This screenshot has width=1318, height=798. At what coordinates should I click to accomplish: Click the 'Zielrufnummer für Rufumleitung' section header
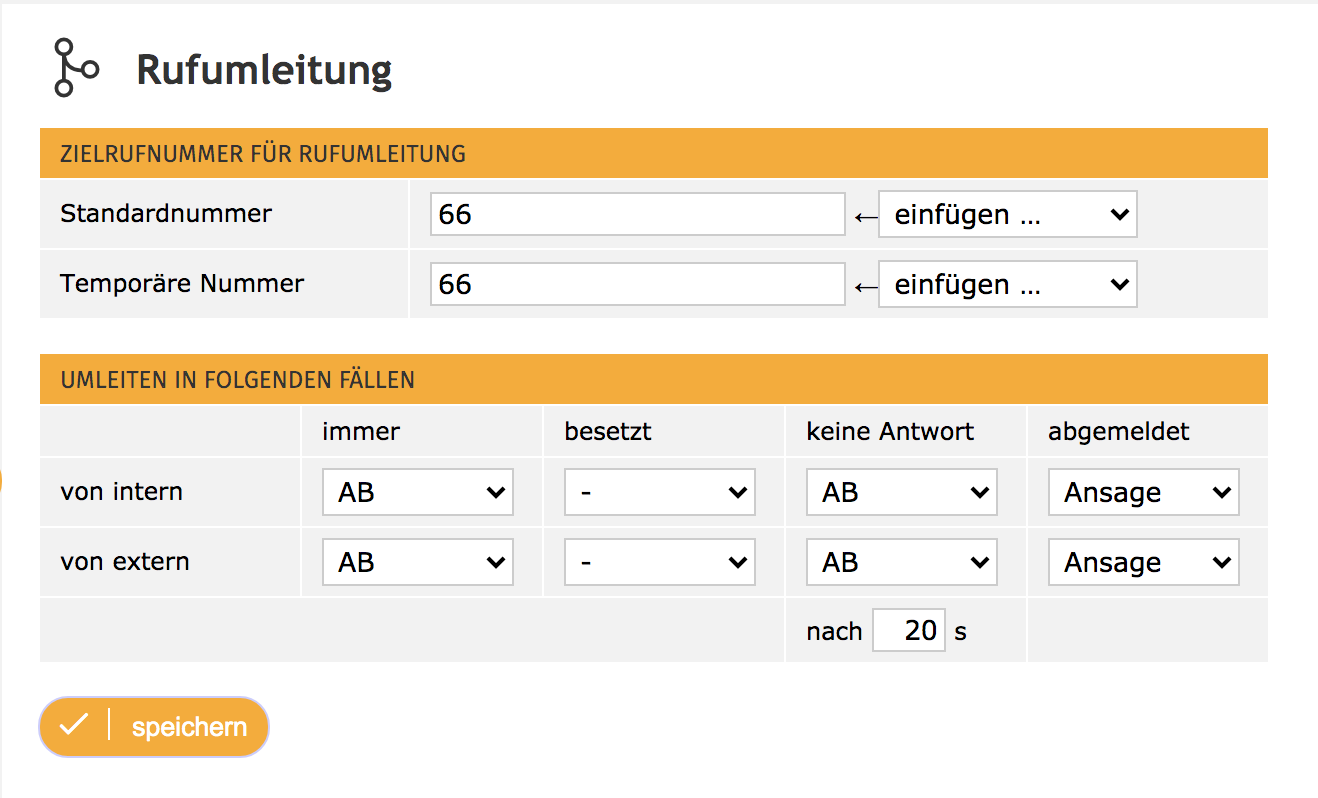[x=263, y=154]
